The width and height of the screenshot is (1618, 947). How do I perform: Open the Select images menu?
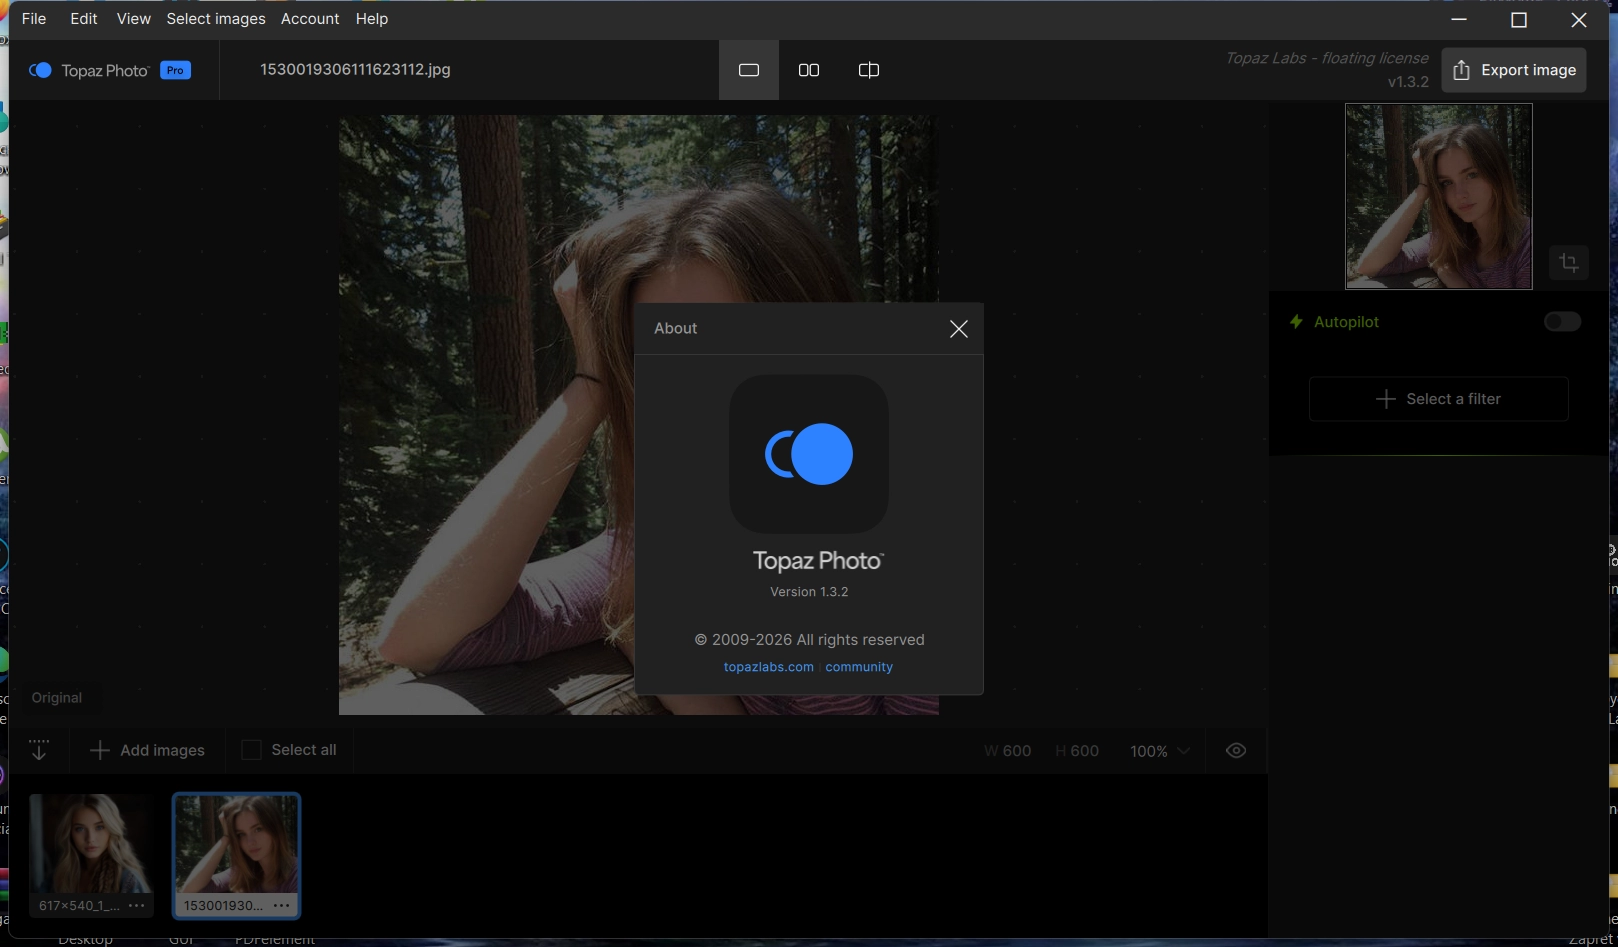[x=216, y=19]
